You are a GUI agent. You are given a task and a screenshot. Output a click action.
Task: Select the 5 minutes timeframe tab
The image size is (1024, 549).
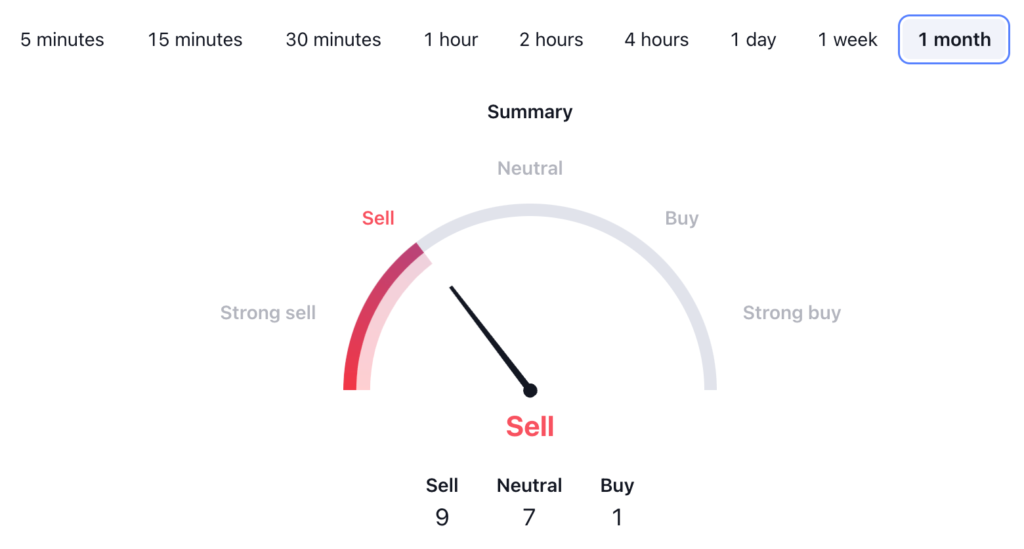[x=62, y=40]
